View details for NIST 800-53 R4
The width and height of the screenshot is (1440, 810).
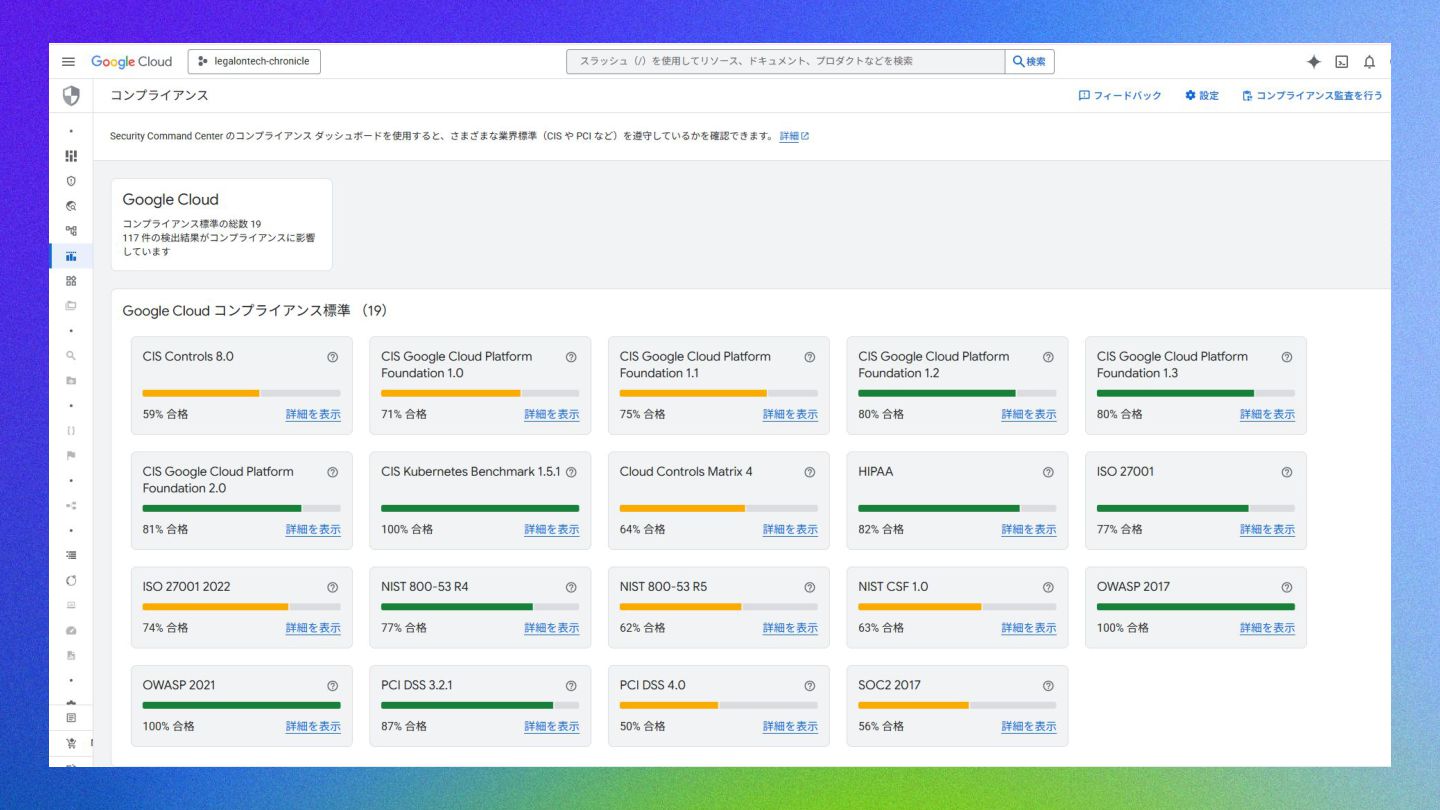coord(552,628)
